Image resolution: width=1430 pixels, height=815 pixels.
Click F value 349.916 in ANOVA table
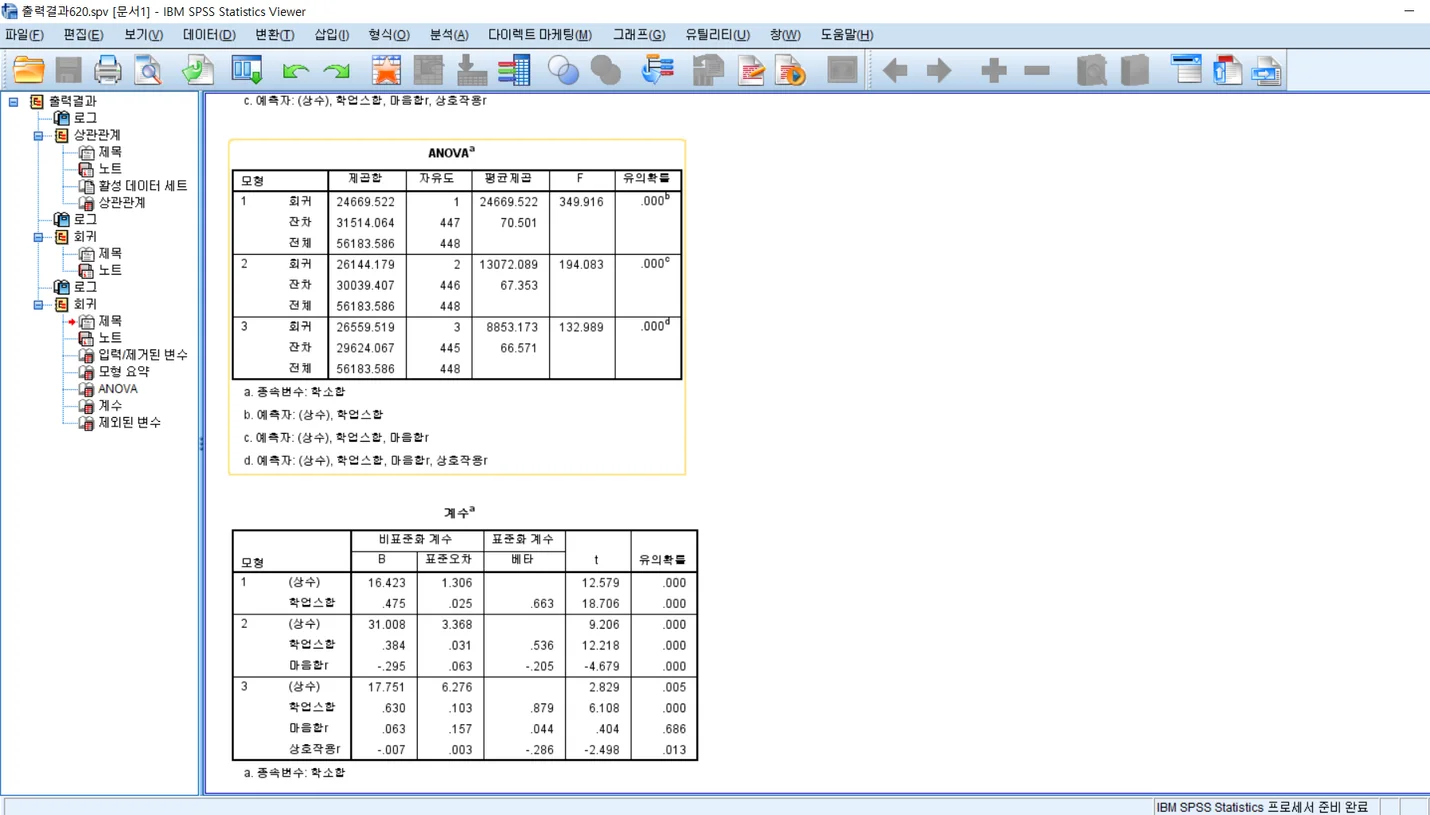coord(582,202)
